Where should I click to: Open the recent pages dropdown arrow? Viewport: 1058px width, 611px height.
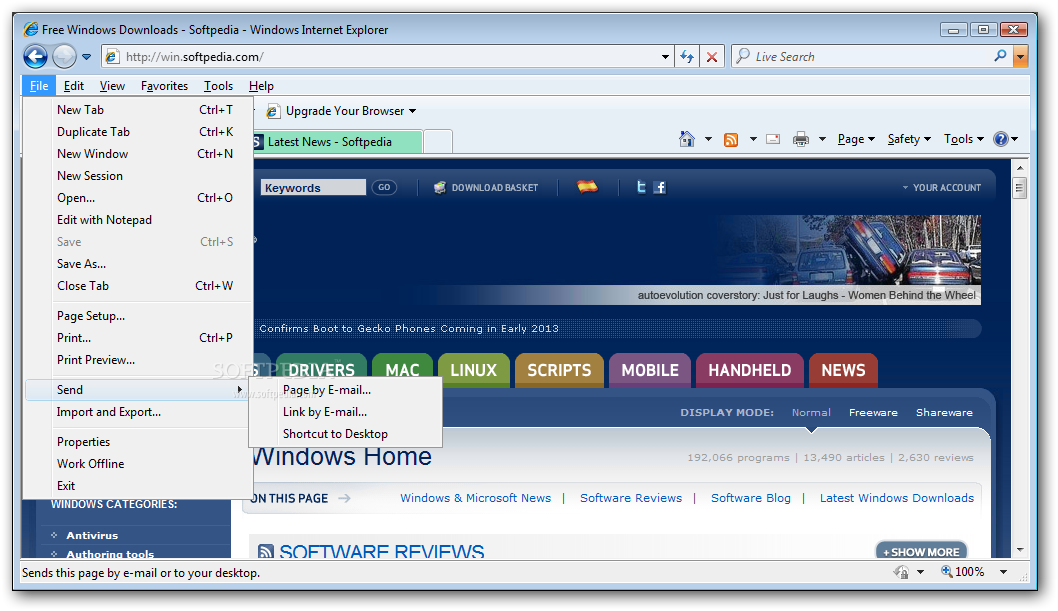point(86,57)
